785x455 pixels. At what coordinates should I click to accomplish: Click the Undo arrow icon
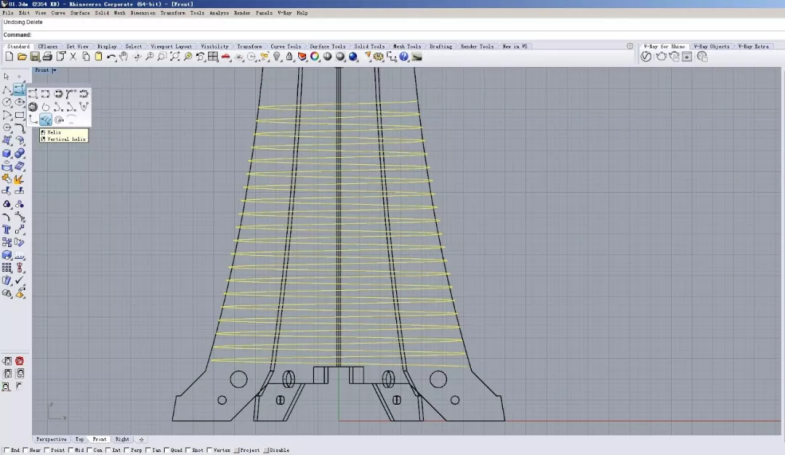coord(111,57)
